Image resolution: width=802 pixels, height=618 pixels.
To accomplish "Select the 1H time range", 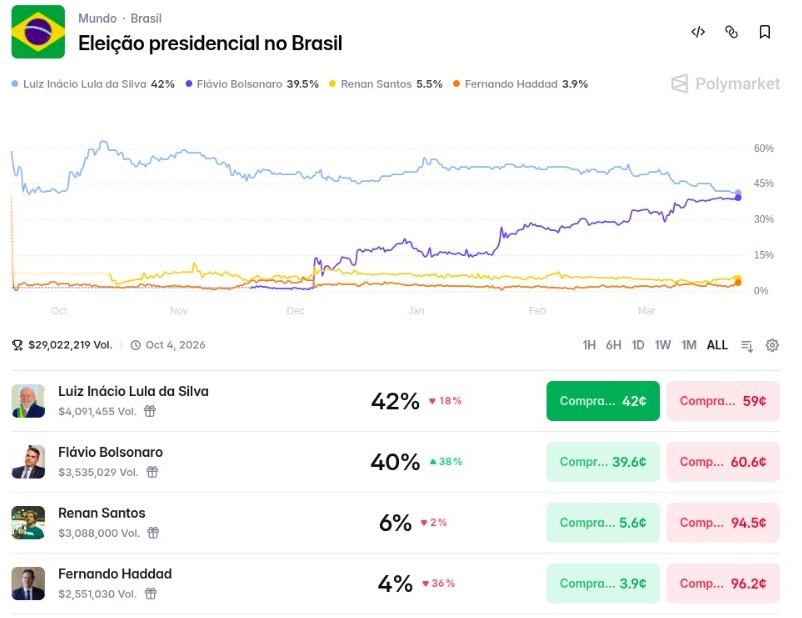I will [590, 345].
